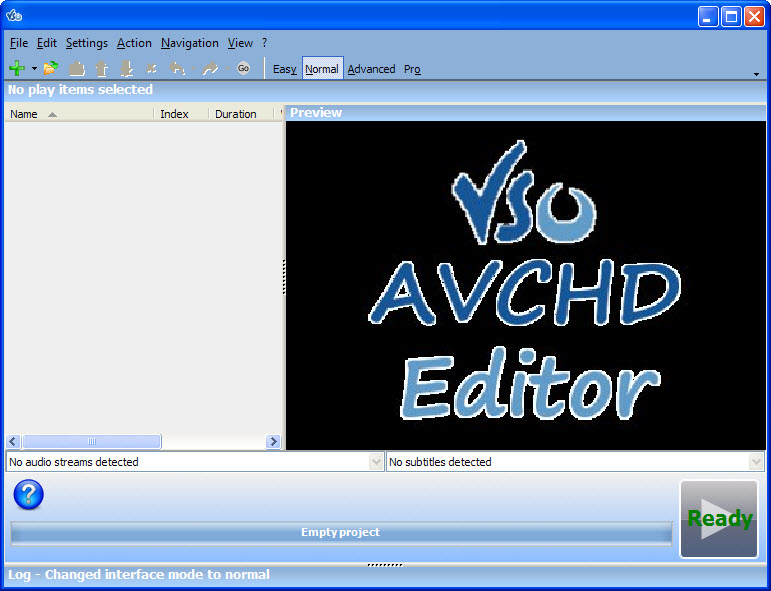Click the 'No play items selected' label
The image size is (771, 591).
(x=80, y=89)
